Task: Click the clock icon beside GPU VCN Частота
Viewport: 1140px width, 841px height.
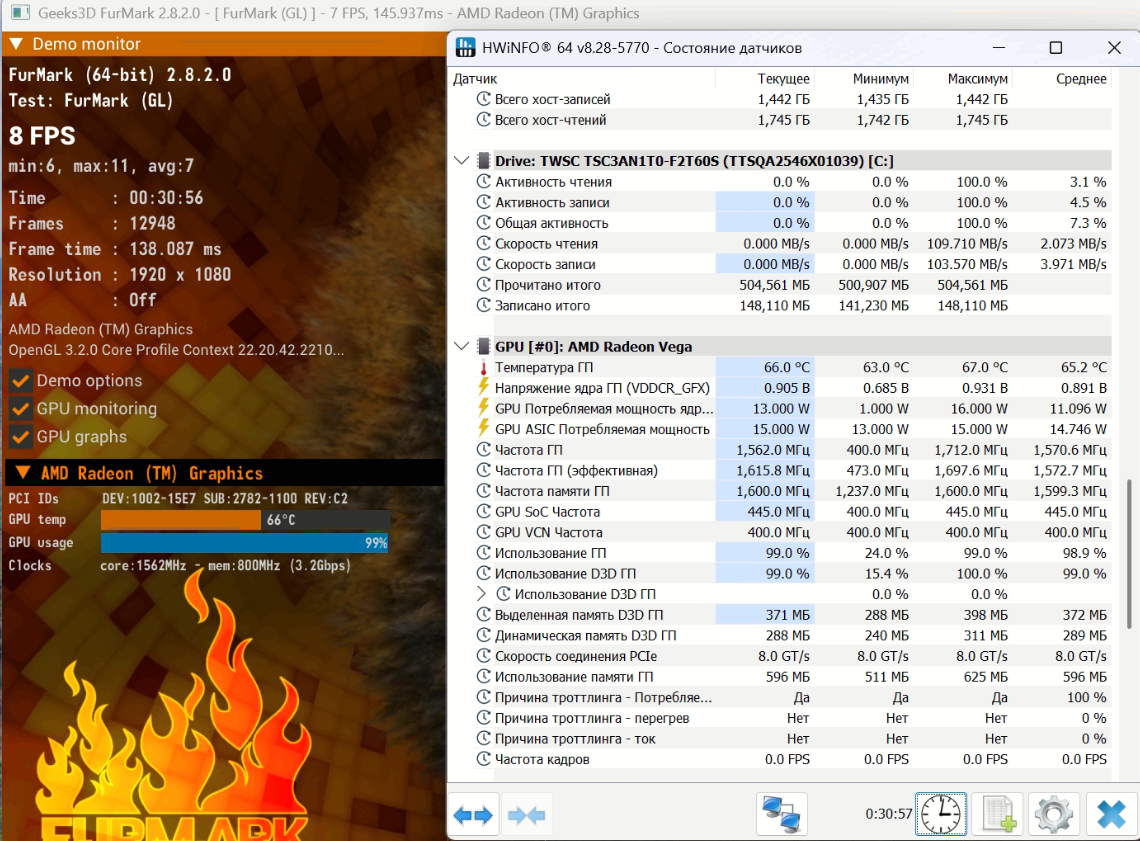Action: (x=483, y=532)
